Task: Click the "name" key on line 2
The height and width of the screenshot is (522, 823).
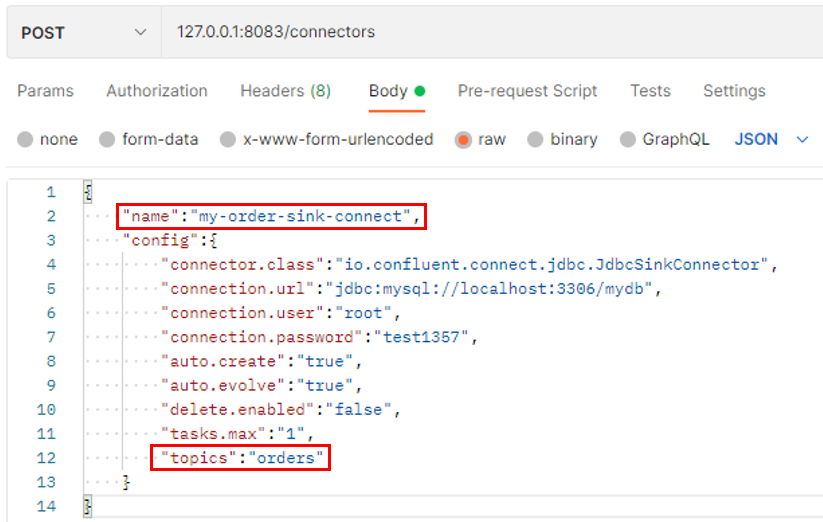Action: (x=151, y=216)
